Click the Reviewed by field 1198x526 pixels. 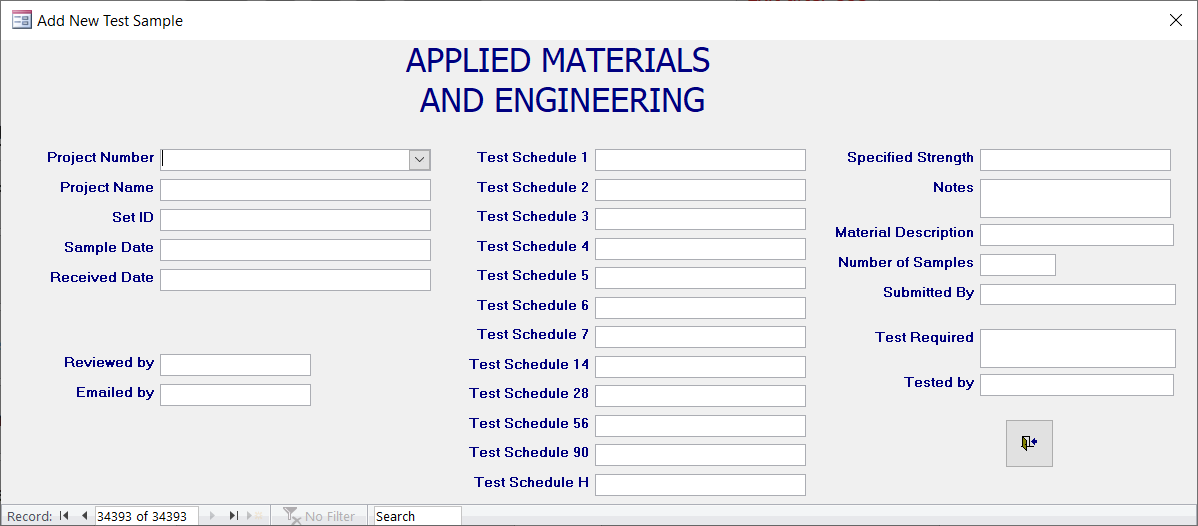[235, 365]
